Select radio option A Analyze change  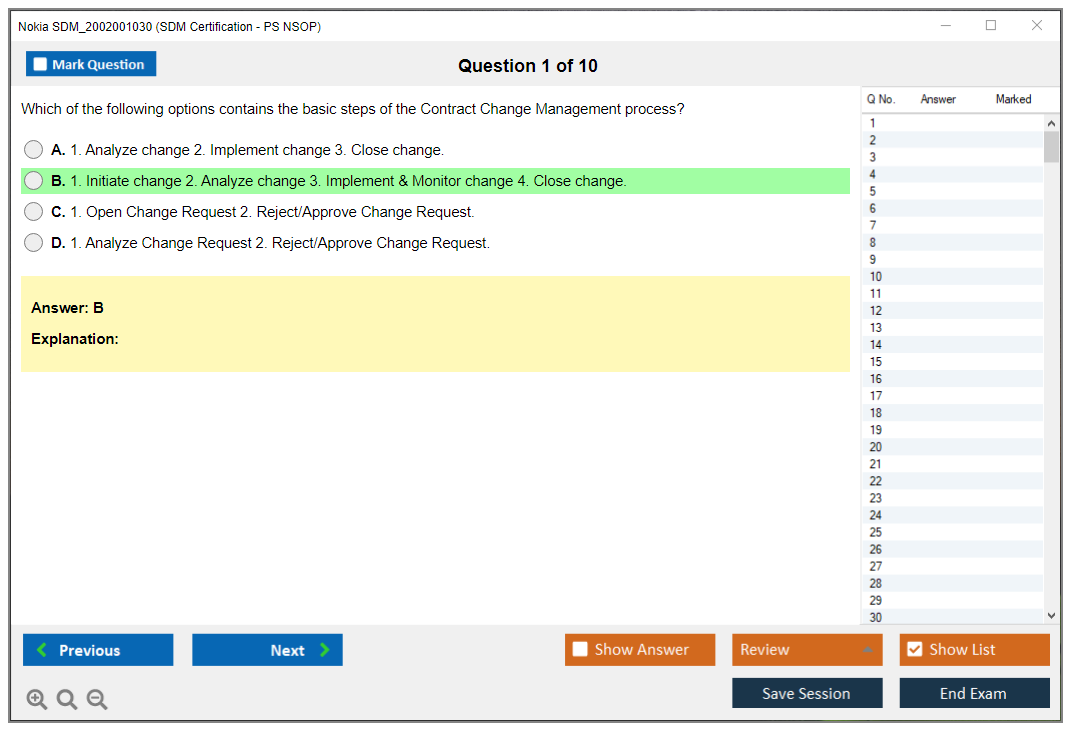point(34,150)
